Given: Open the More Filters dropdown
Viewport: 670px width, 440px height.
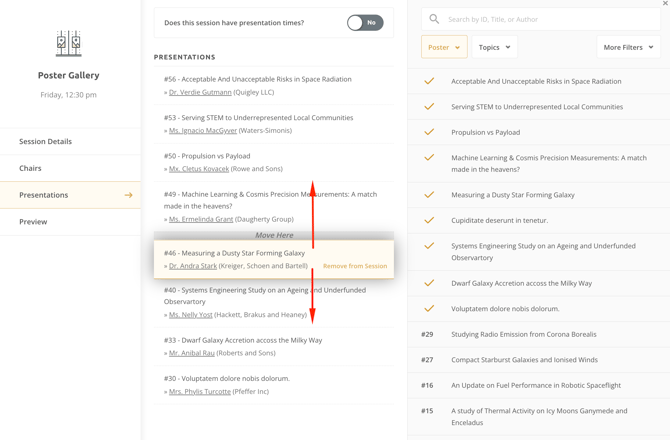Looking at the screenshot, I should (628, 47).
